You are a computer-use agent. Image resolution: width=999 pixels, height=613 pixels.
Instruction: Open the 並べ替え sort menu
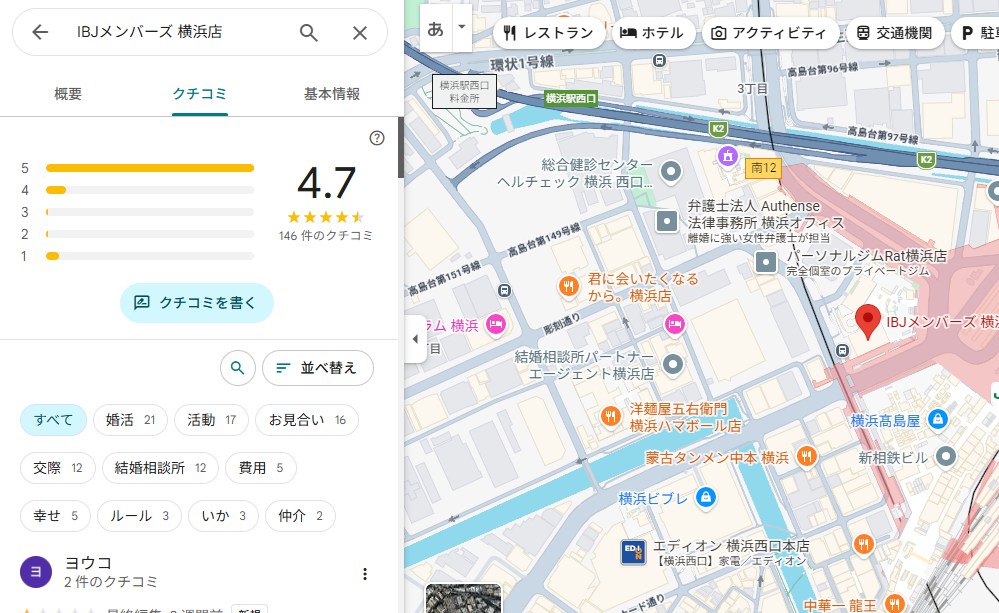[317, 368]
